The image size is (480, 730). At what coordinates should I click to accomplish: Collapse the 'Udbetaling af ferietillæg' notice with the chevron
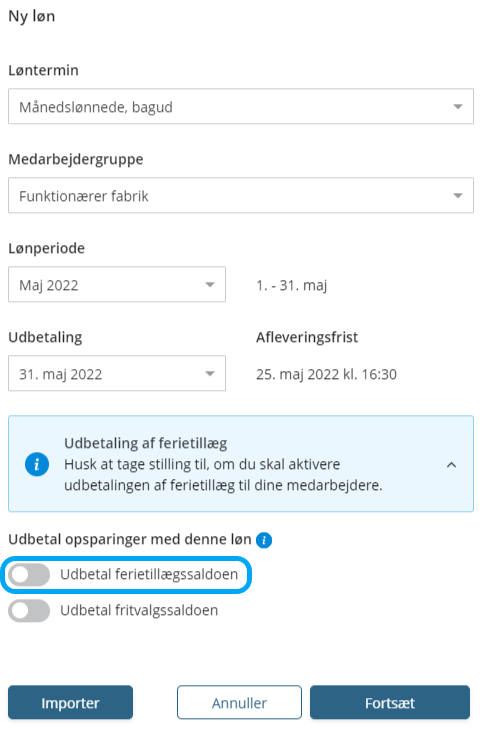point(451,465)
